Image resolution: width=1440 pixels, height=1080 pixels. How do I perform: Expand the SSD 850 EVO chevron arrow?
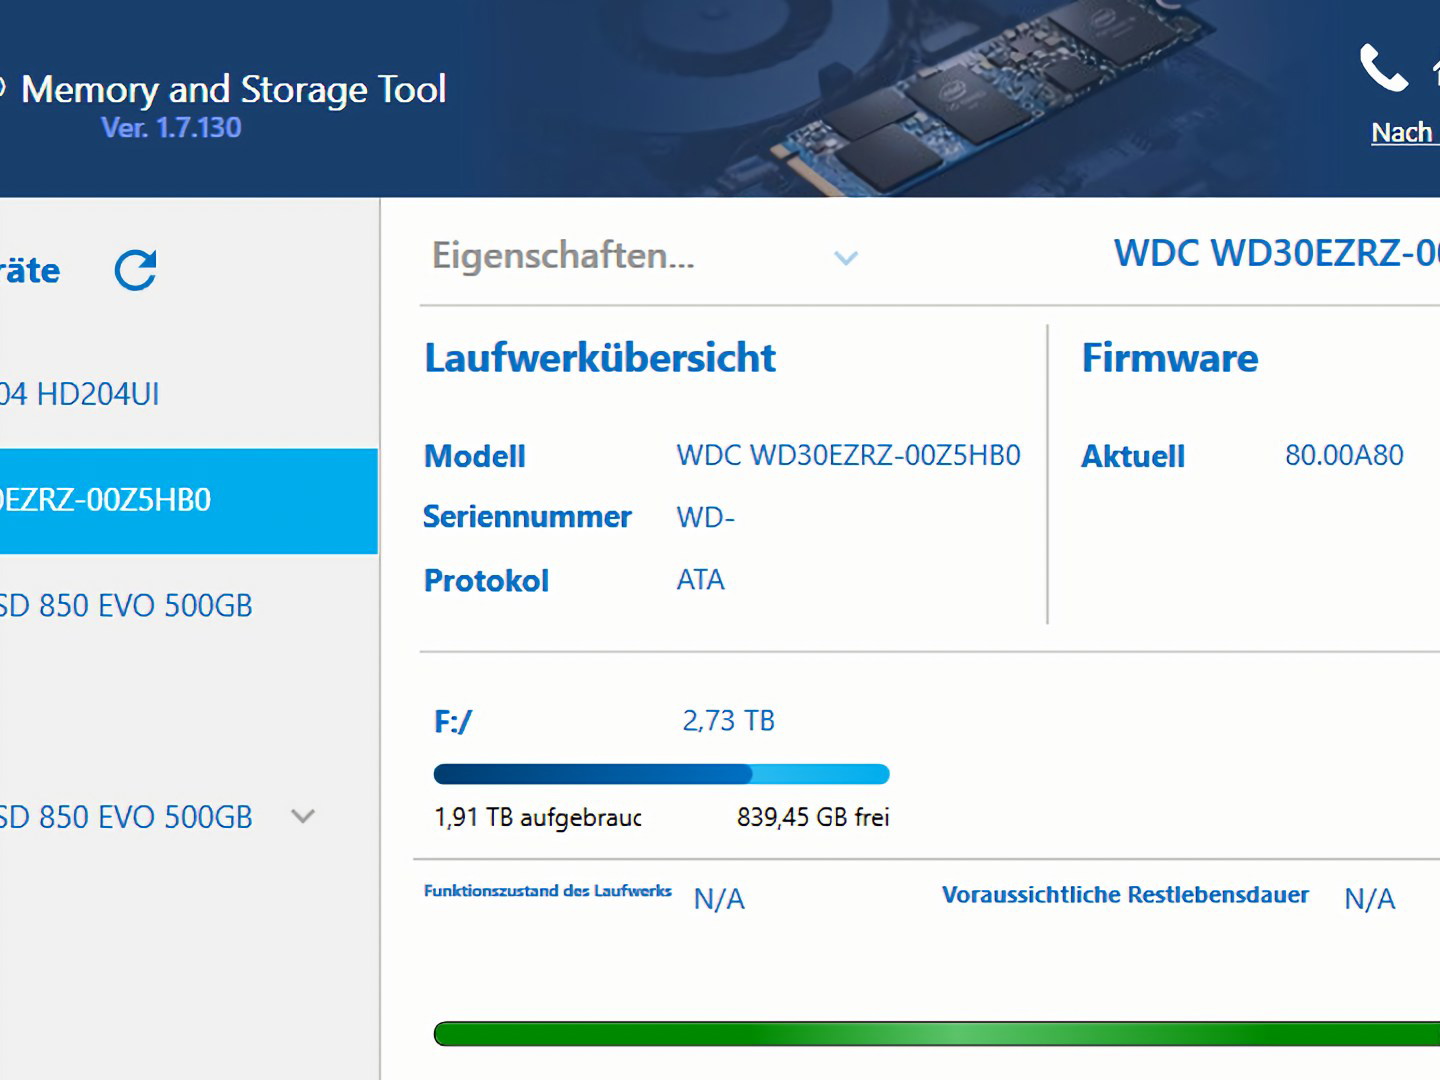click(303, 816)
